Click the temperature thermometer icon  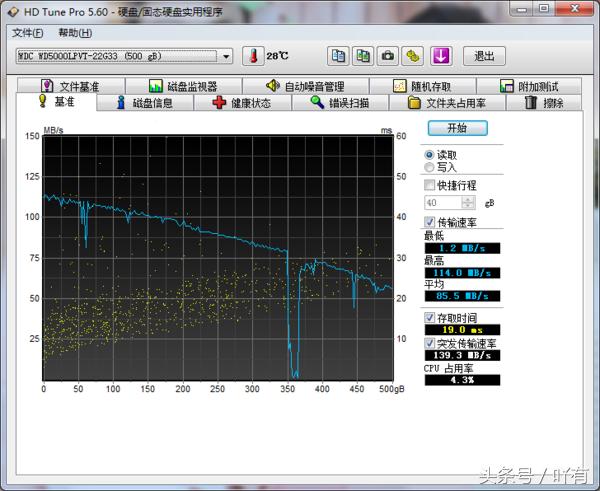click(254, 56)
